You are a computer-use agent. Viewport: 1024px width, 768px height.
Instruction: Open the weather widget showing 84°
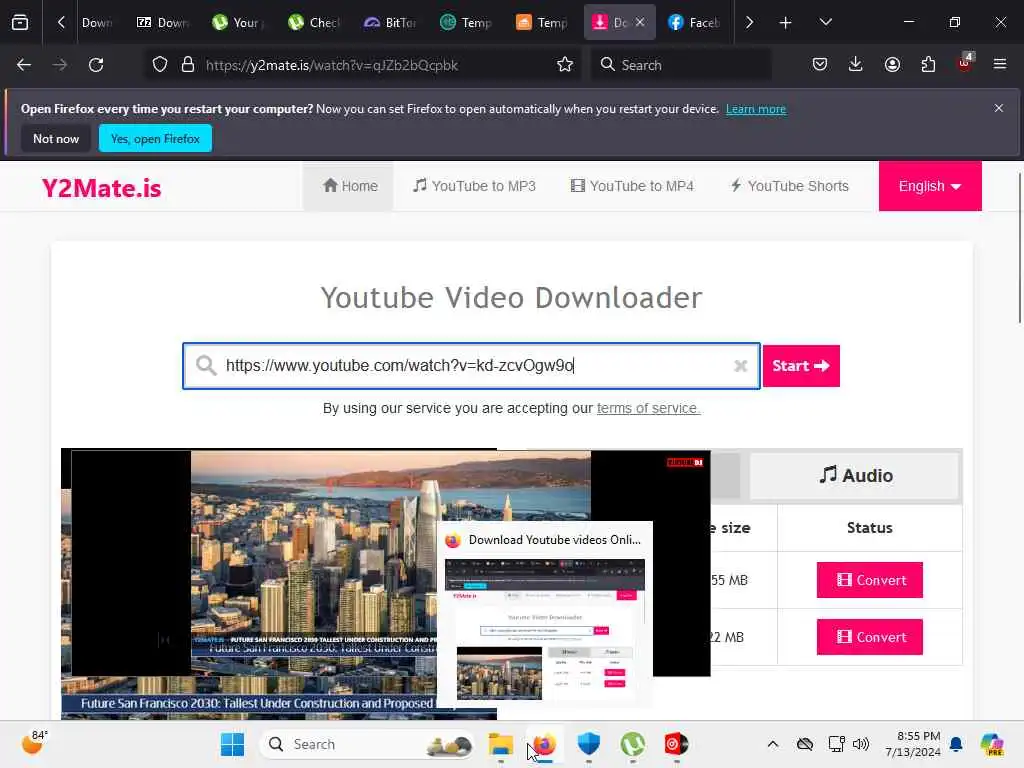[x=35, y=743]
